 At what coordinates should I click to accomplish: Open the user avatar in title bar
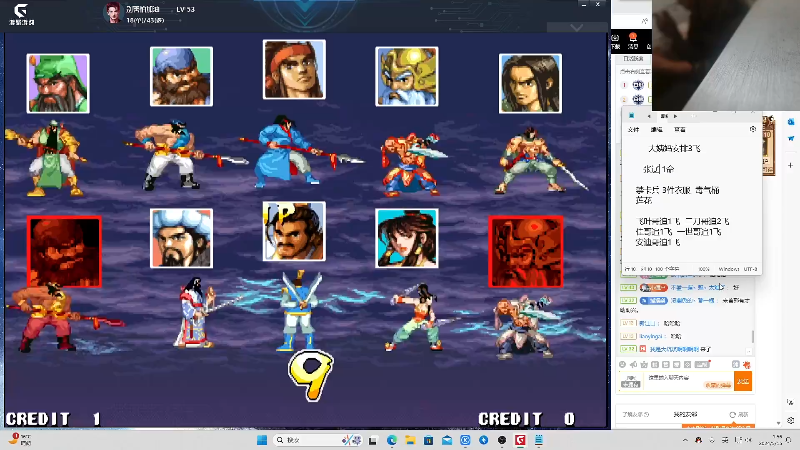(112, 13)
